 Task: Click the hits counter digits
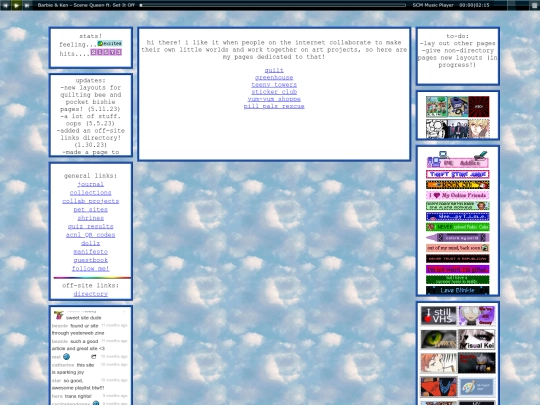(106, 52)
